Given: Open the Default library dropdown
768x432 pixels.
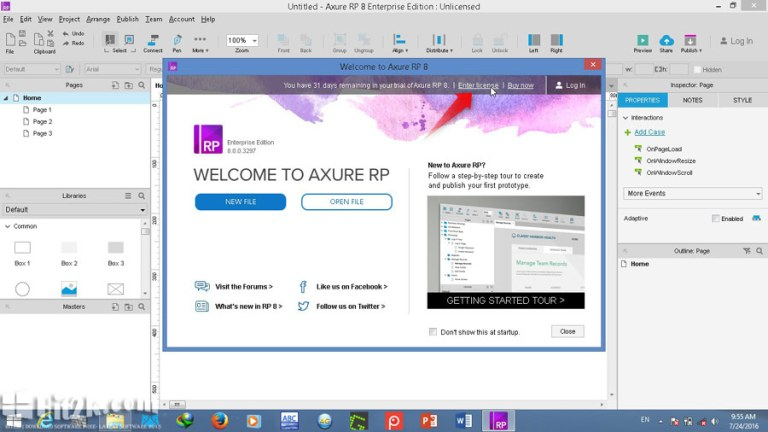Looking at the screenshot, I should point(74,210).
